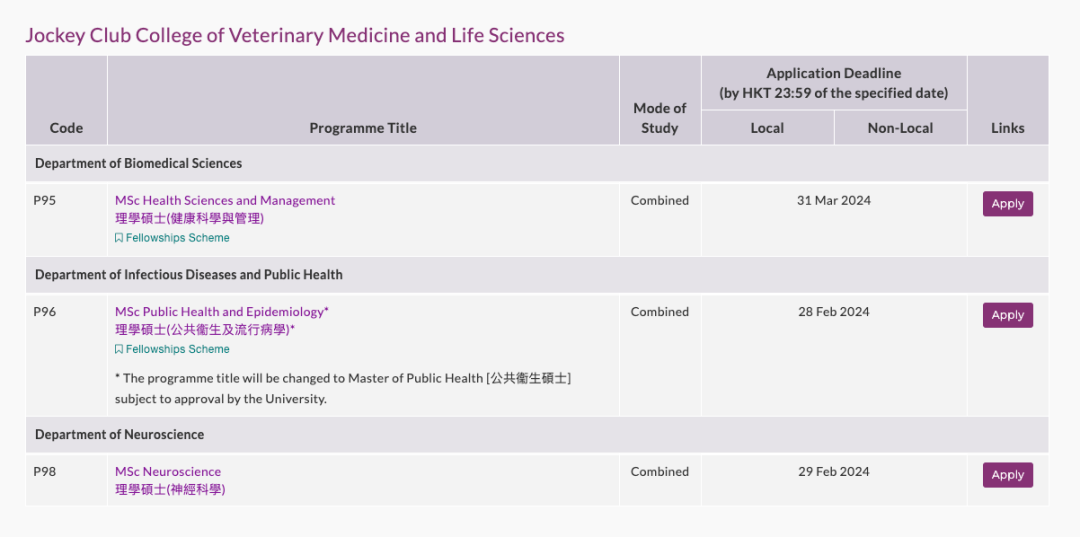Click the Apply button for MSc Neuroscience
This screenshot has height=537, width=1080.
tap(1008, 475)
